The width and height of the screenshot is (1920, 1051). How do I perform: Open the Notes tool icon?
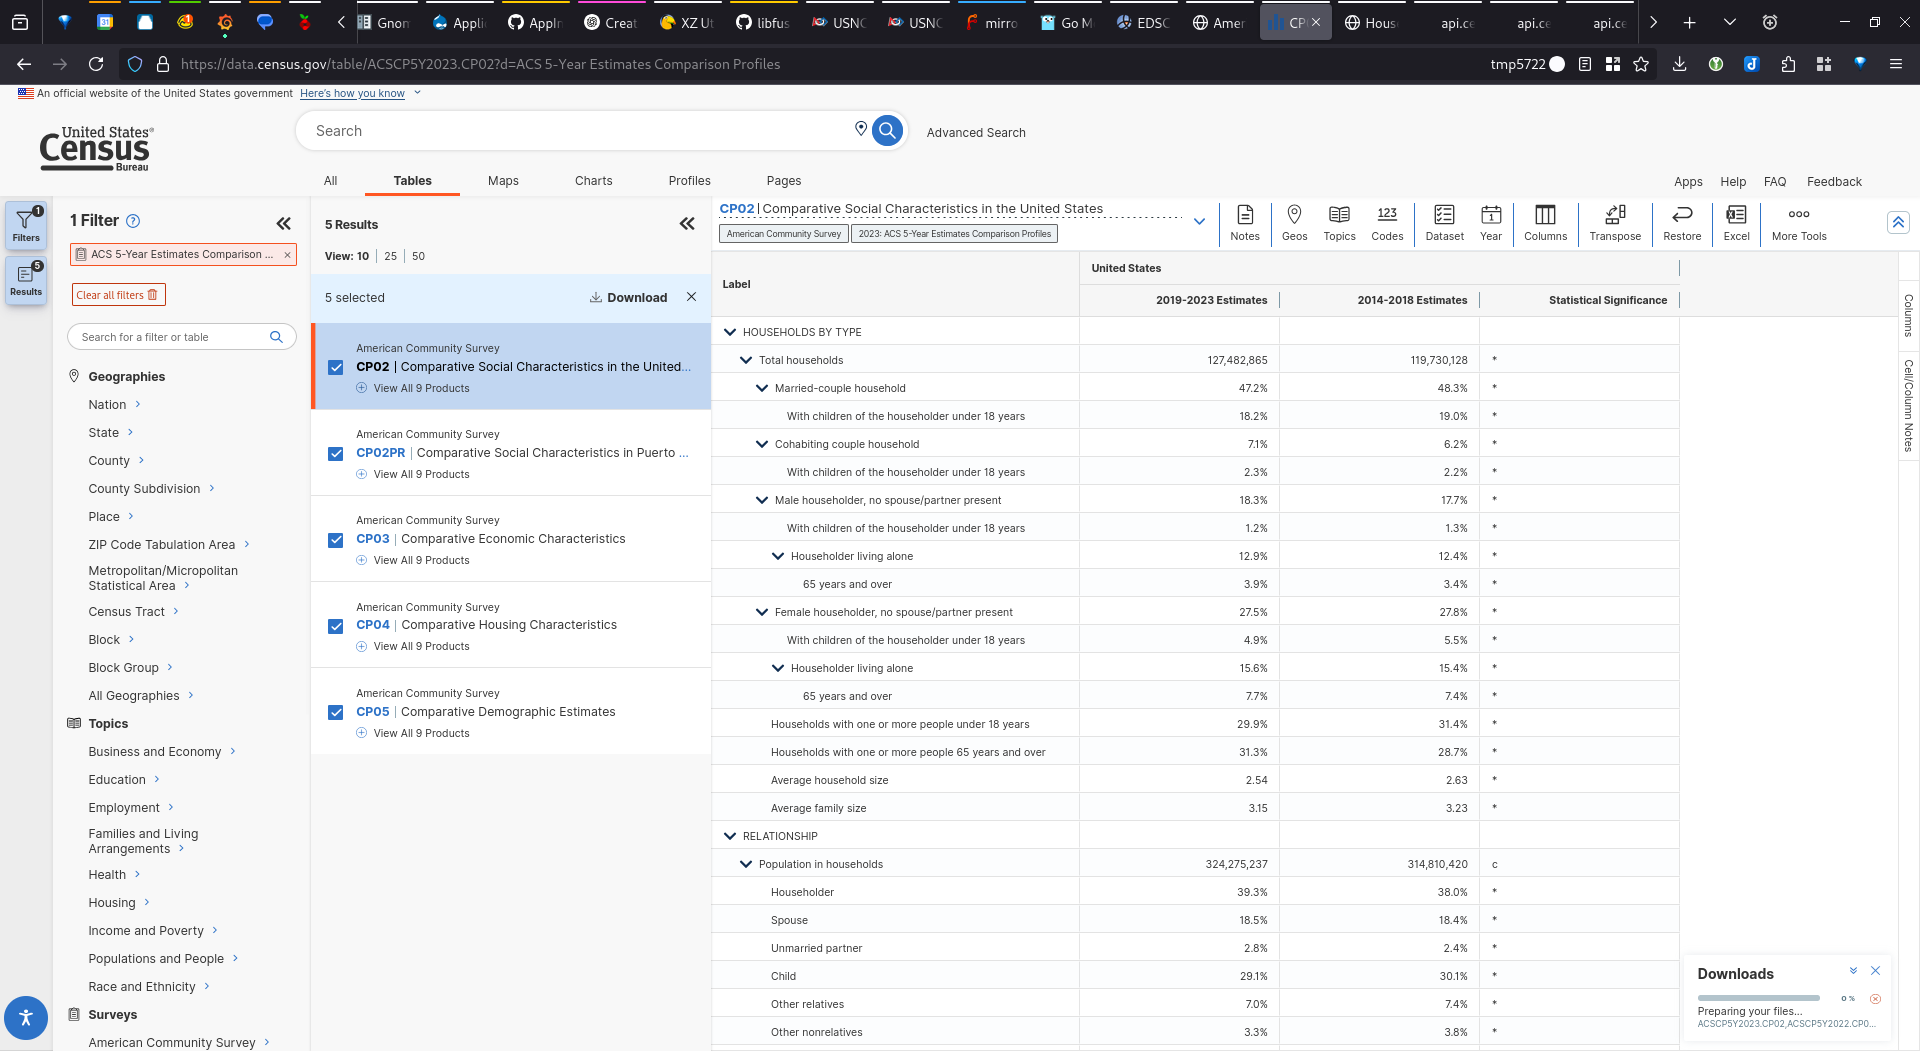tap(1244, 222)
